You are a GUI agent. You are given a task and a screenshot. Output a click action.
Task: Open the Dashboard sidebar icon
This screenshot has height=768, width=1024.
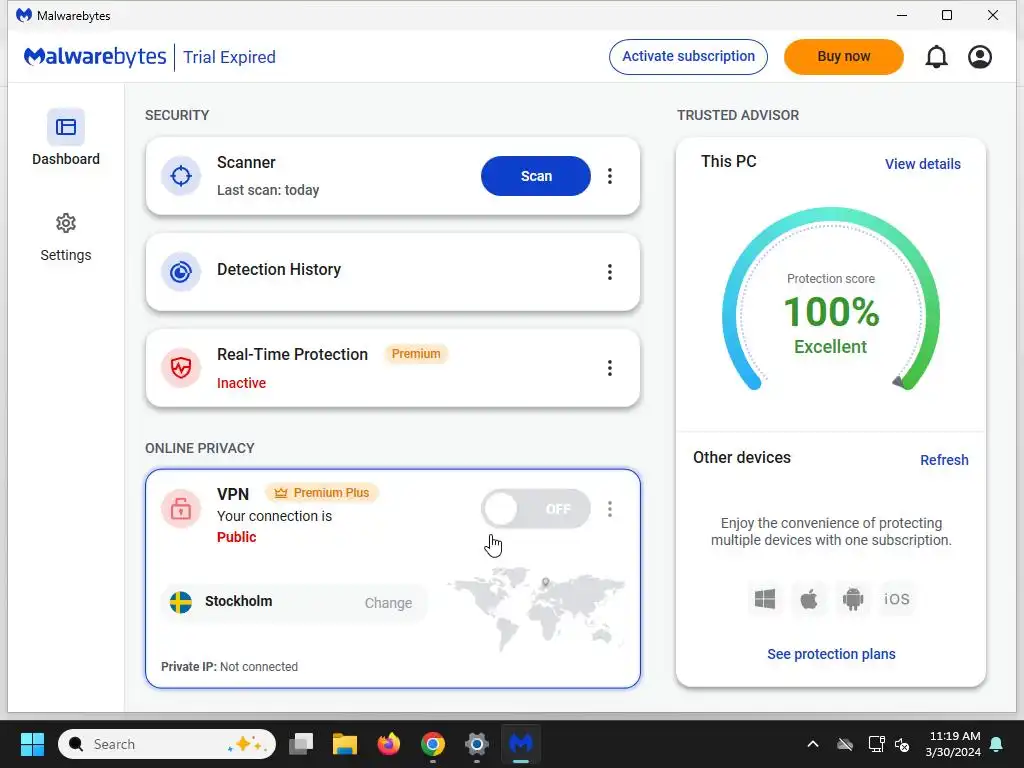pos(66,127)
